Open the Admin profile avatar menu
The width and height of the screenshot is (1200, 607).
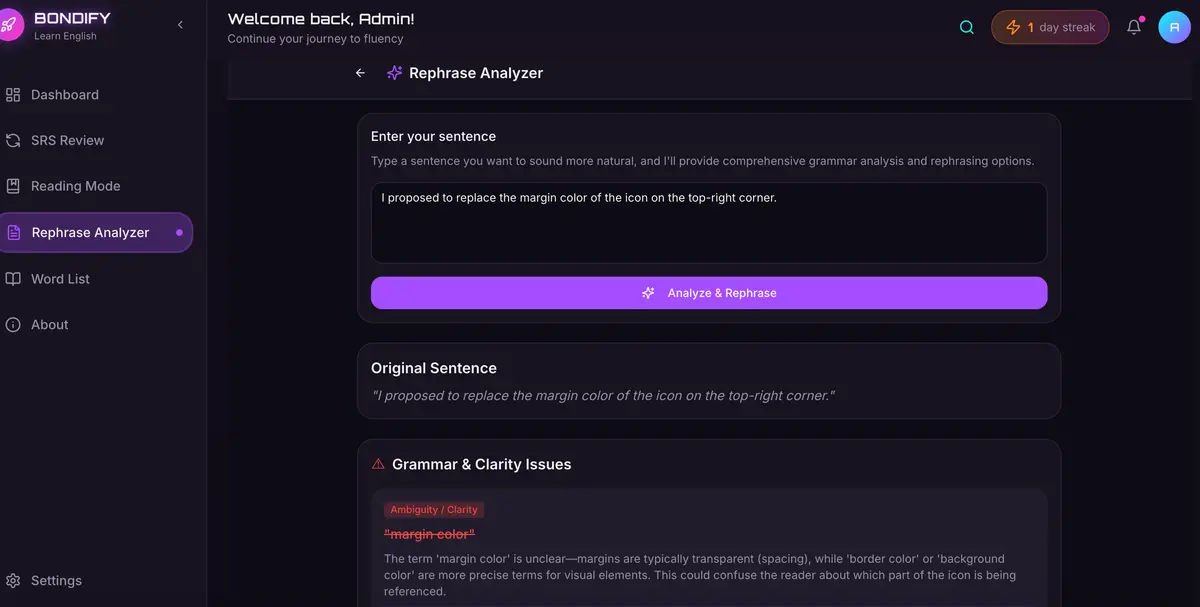1174,28
